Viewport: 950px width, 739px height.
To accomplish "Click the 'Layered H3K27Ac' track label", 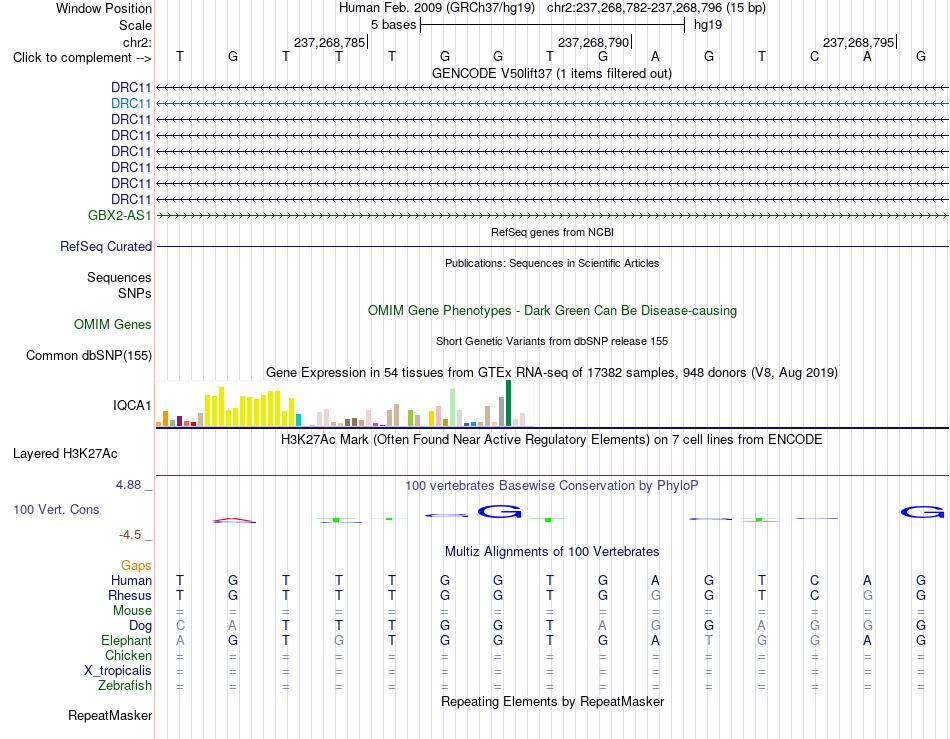I will (x=65, y=454).
